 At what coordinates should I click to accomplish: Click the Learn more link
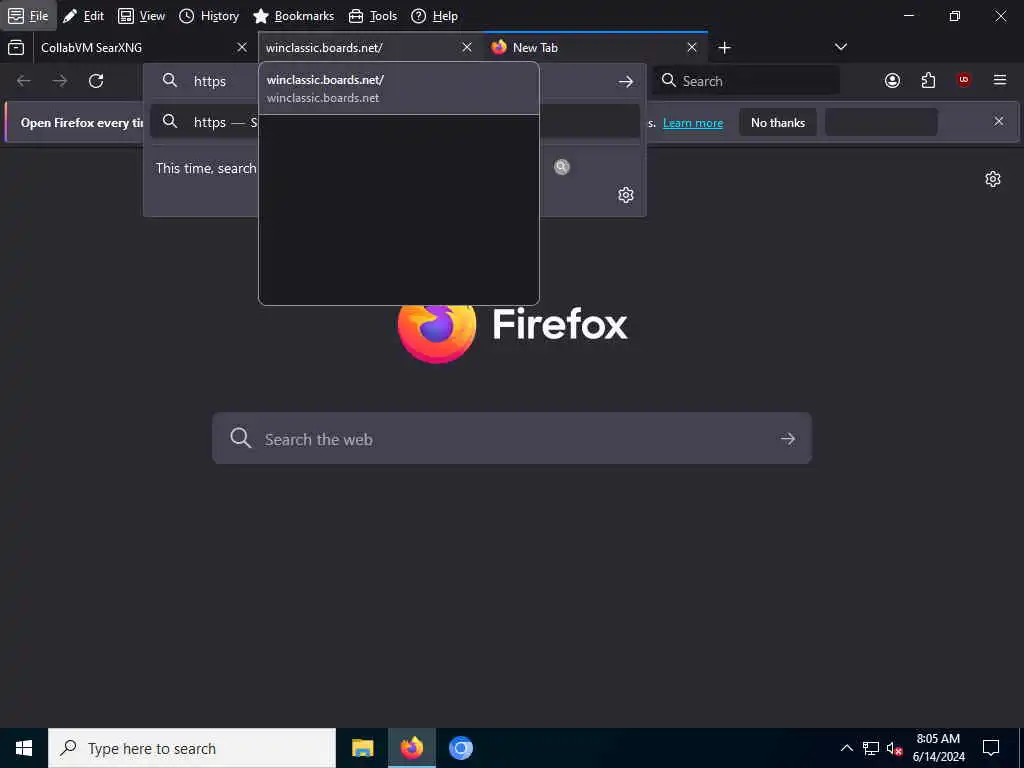coord(693,123)
